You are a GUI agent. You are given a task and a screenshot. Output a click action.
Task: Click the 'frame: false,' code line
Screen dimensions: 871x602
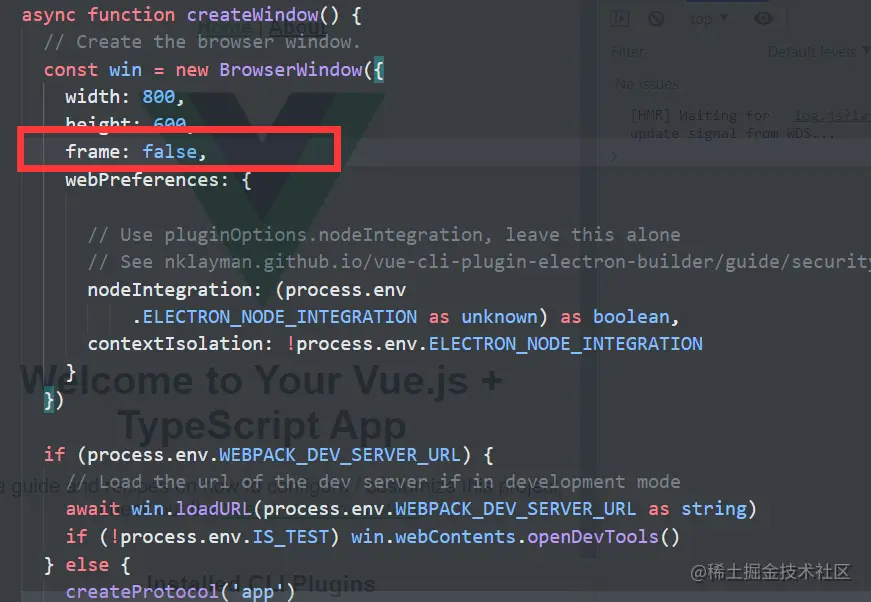pyautogui.click(x=136, y=152)
